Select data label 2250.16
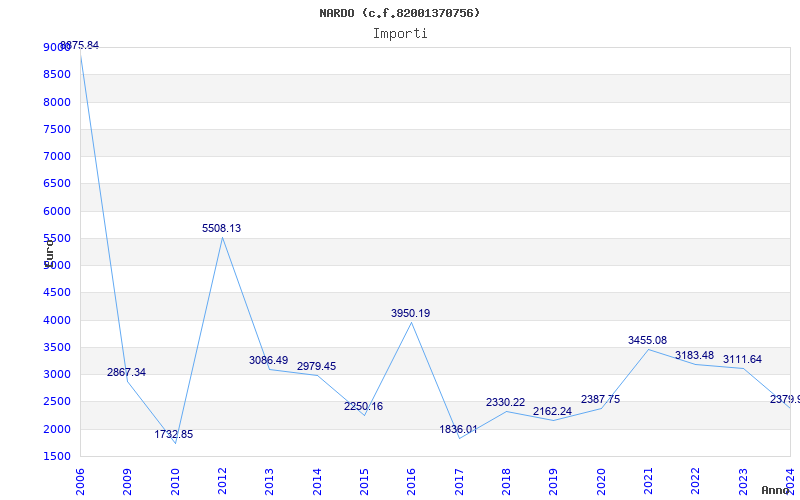The image size is (800, 500). [x=363, y=407]
